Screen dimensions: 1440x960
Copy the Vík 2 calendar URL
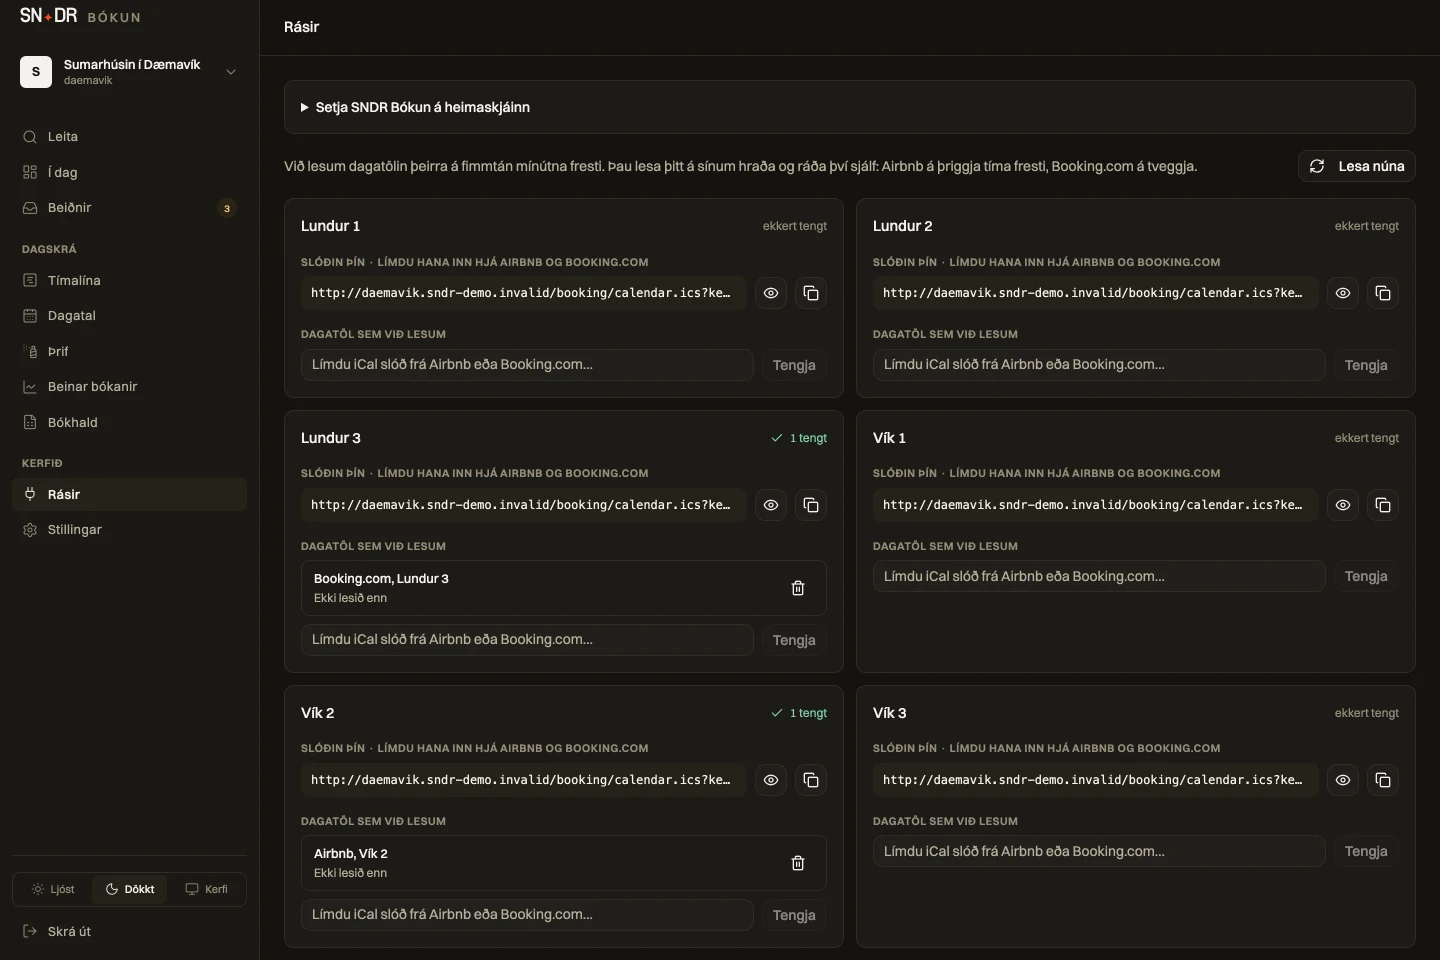811,780
